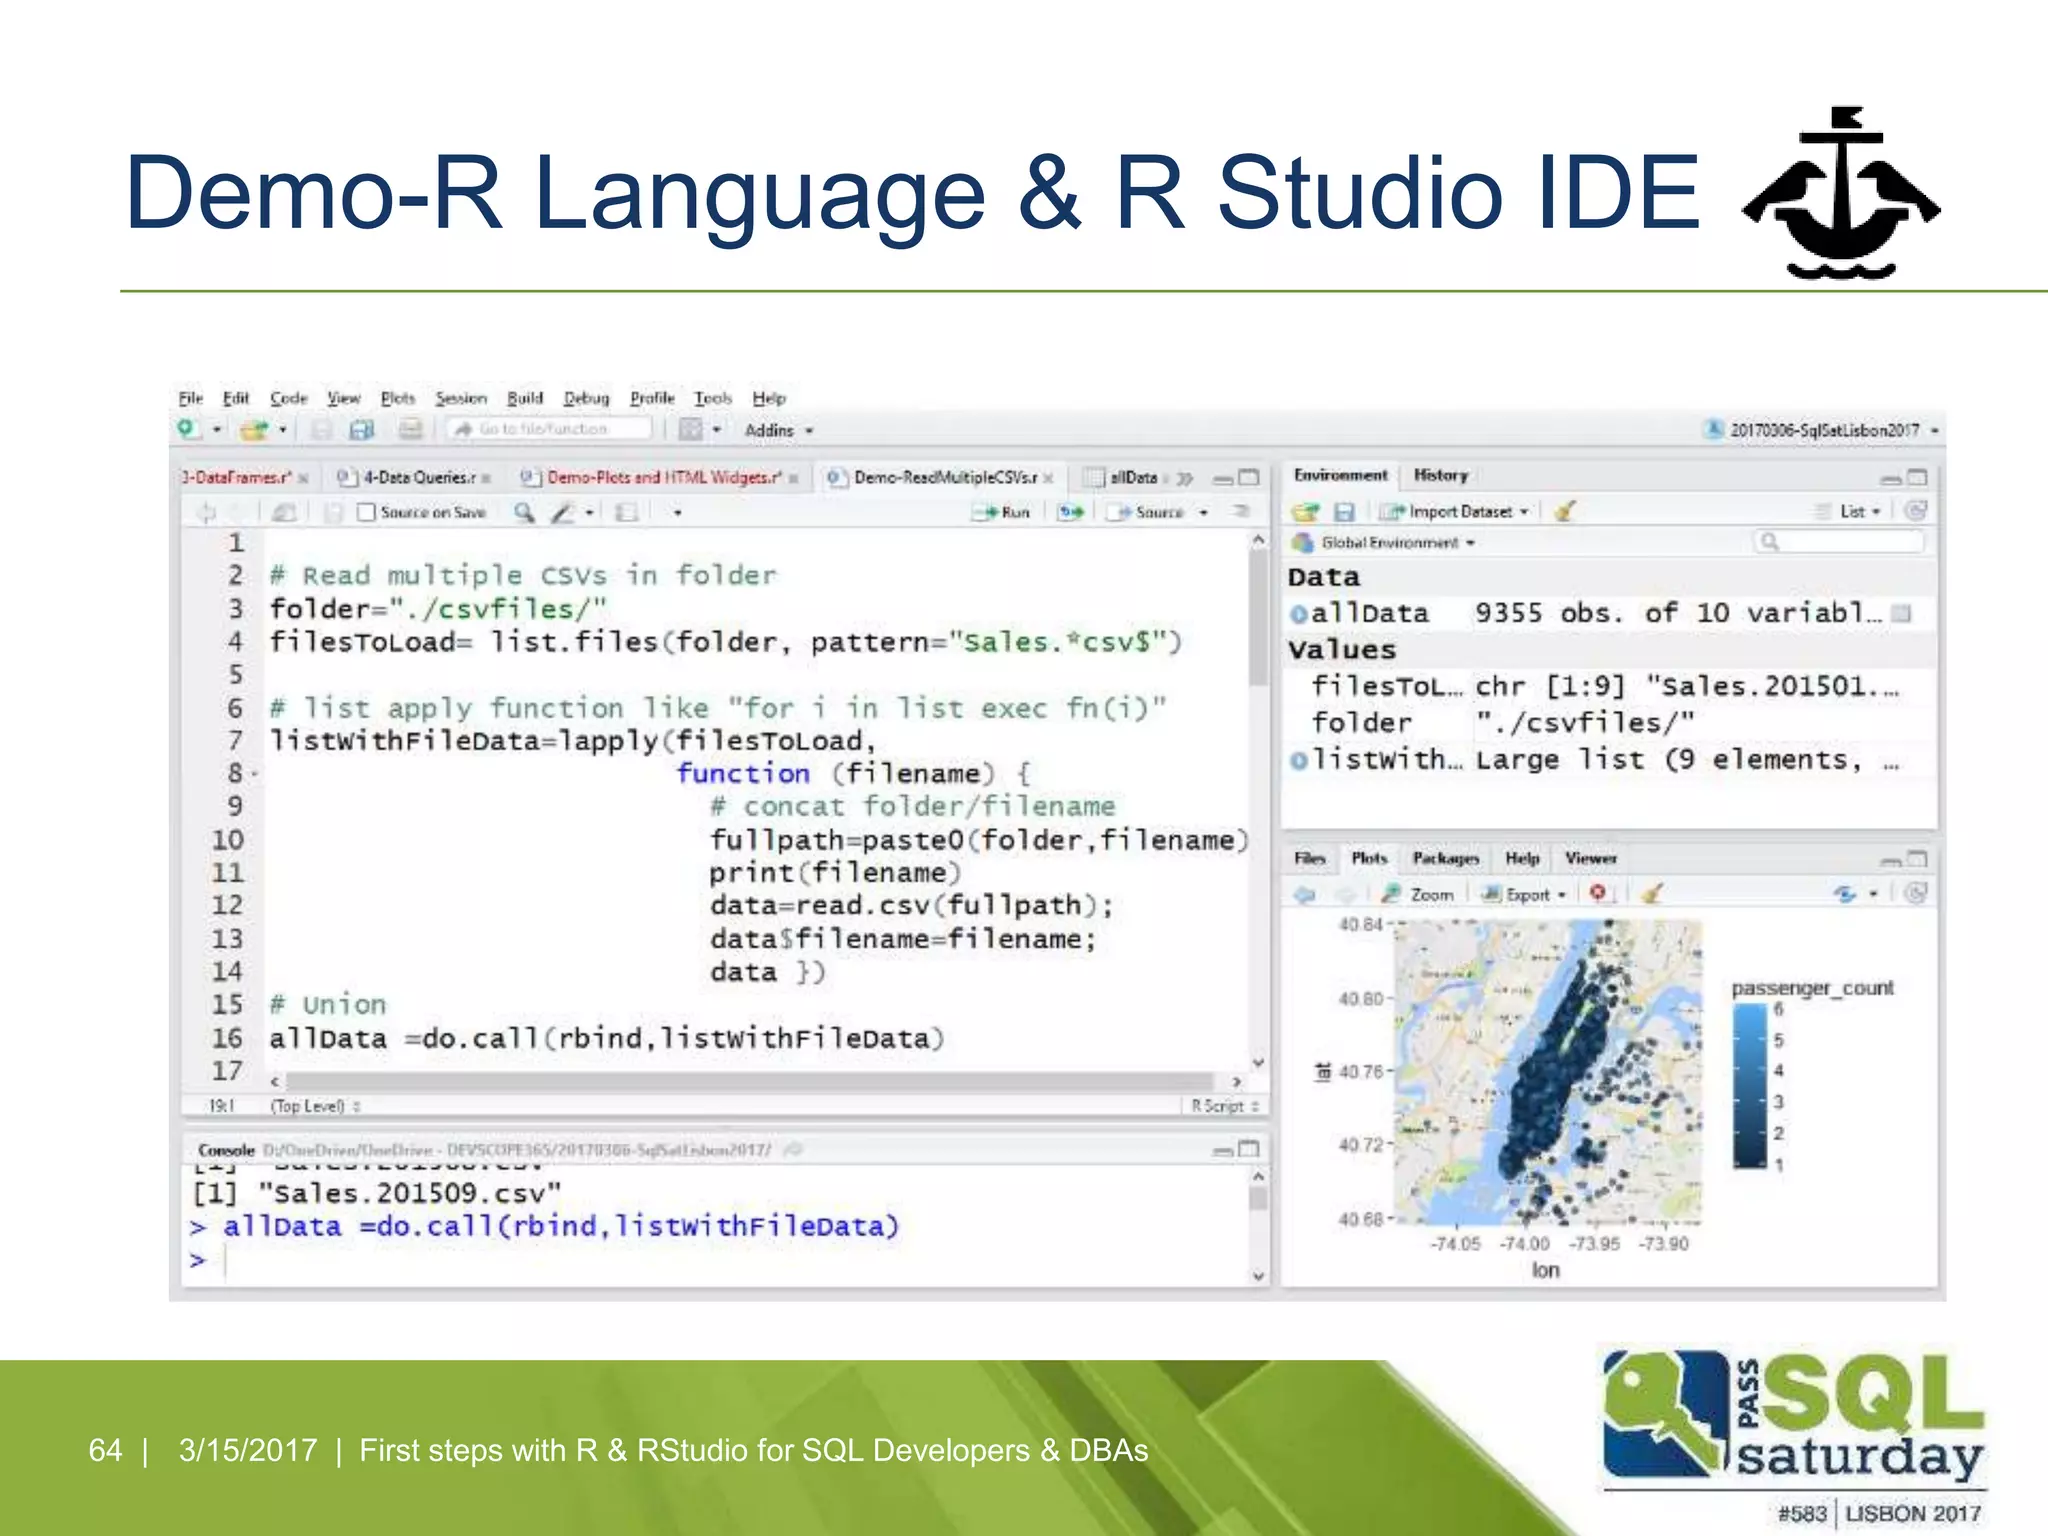The height and width of the screenshot is (1536, 2048).
Task: Click the Zoom plot button
Action: (1419, 895)
